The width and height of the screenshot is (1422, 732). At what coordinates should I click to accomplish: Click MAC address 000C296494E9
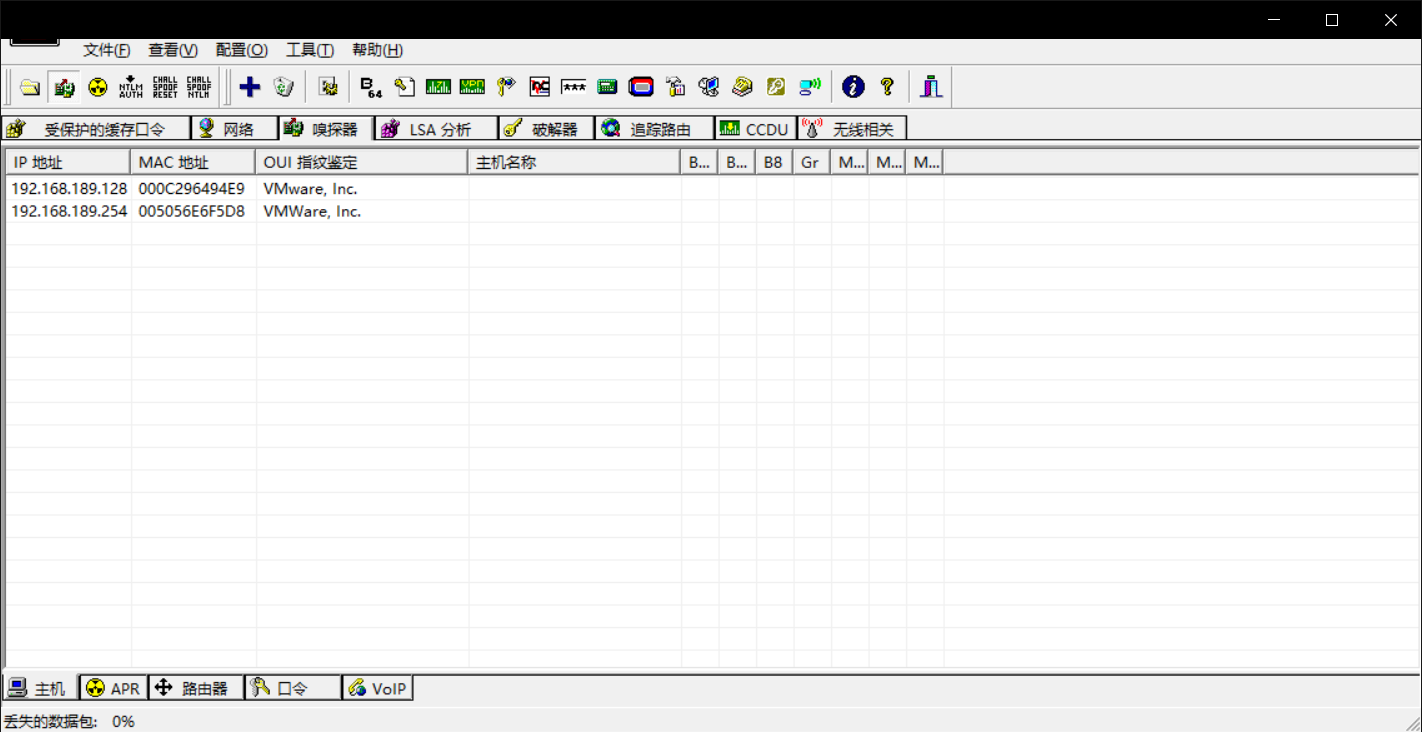(192, 188)
